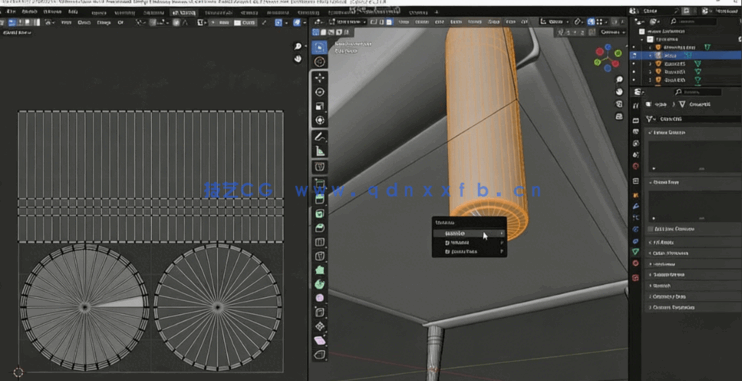
Task: Activate the Transform tool in viewport toolbar
Action: 319,120
